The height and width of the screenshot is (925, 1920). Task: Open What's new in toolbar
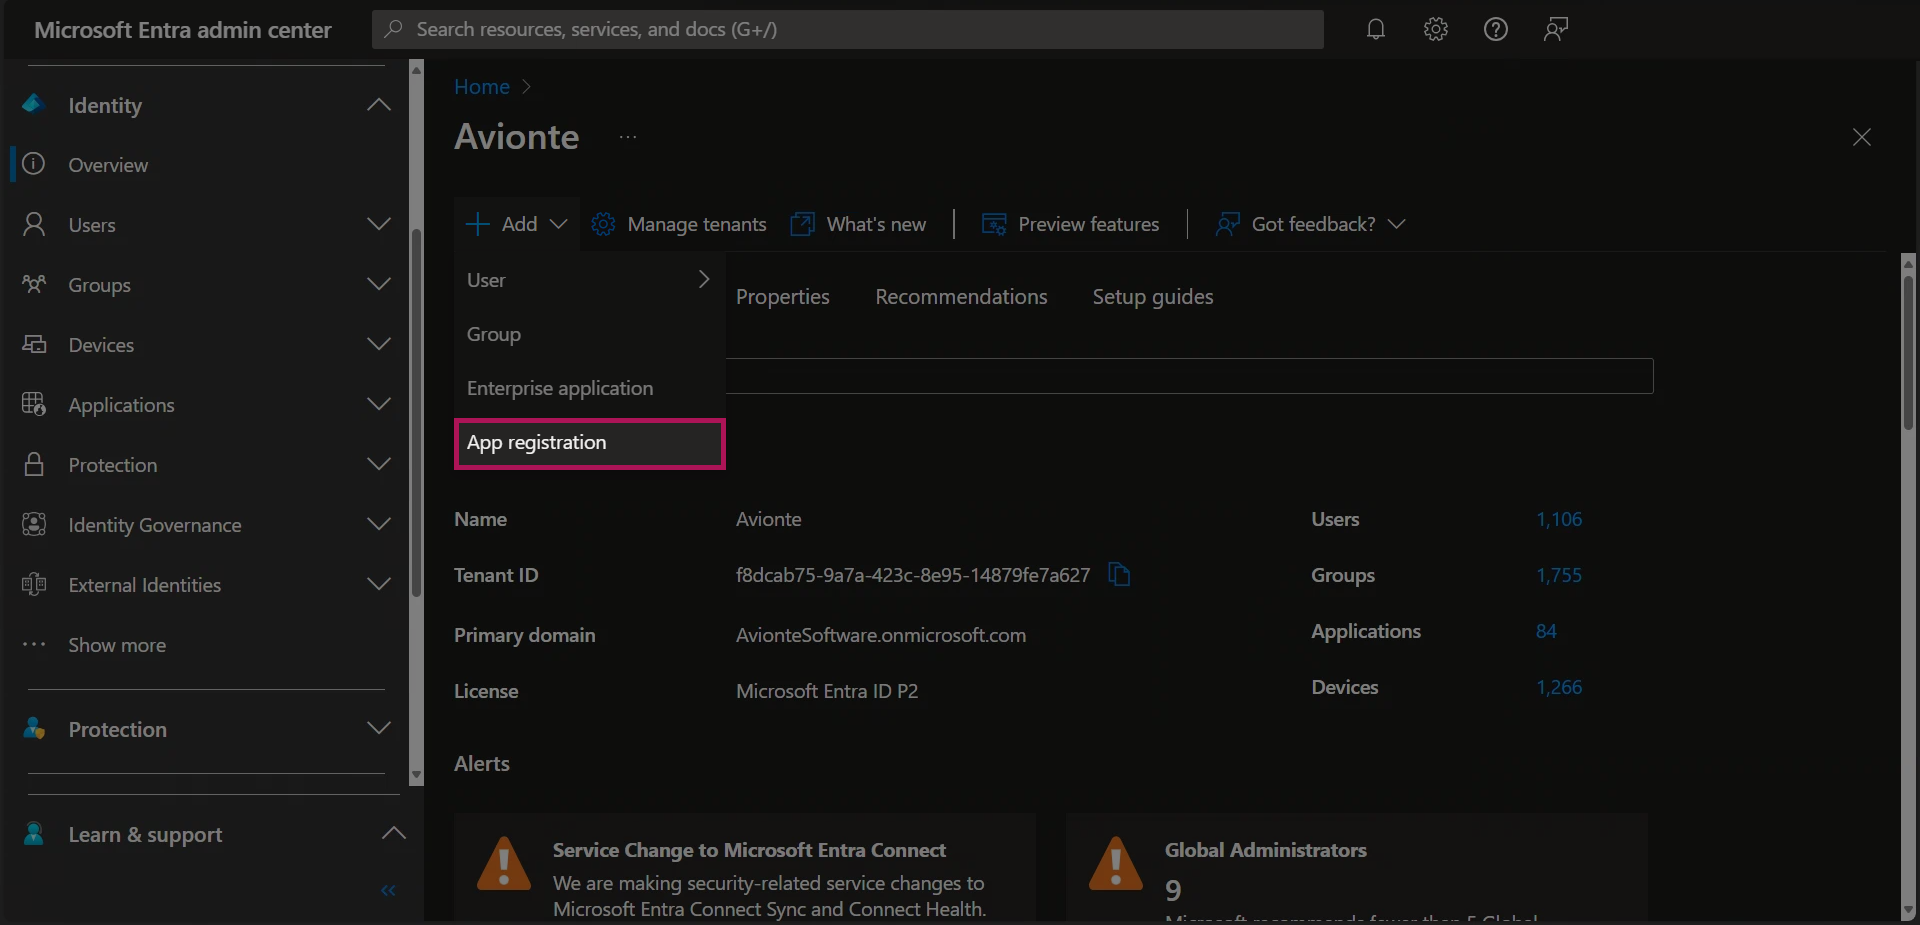point(858,224)
